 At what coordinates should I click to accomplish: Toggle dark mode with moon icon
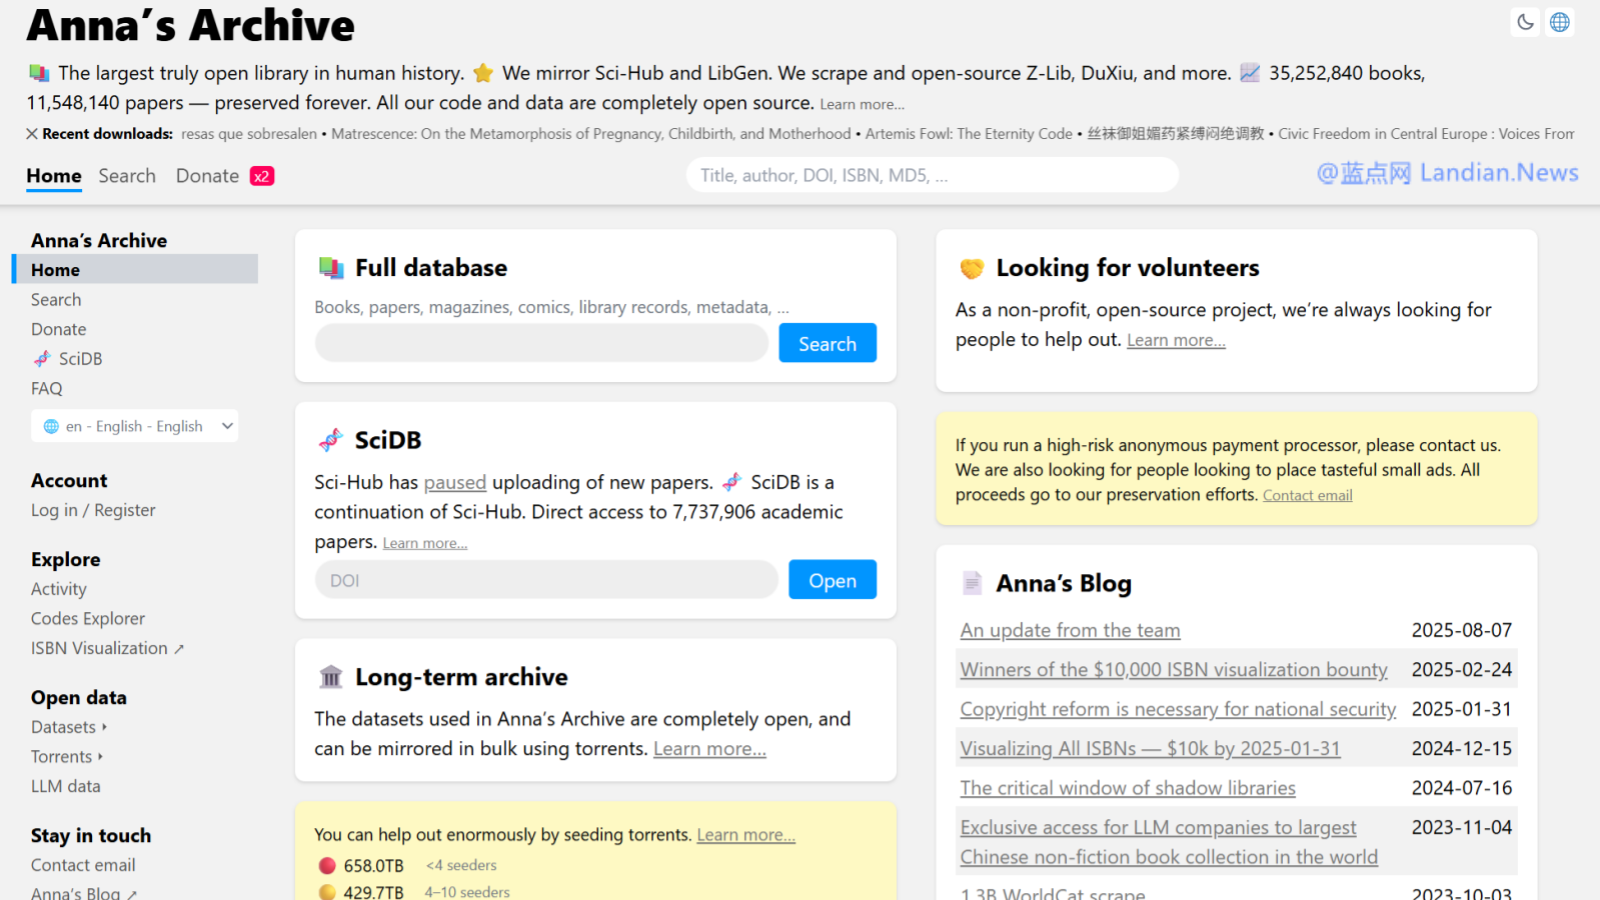pos(1525,22)
